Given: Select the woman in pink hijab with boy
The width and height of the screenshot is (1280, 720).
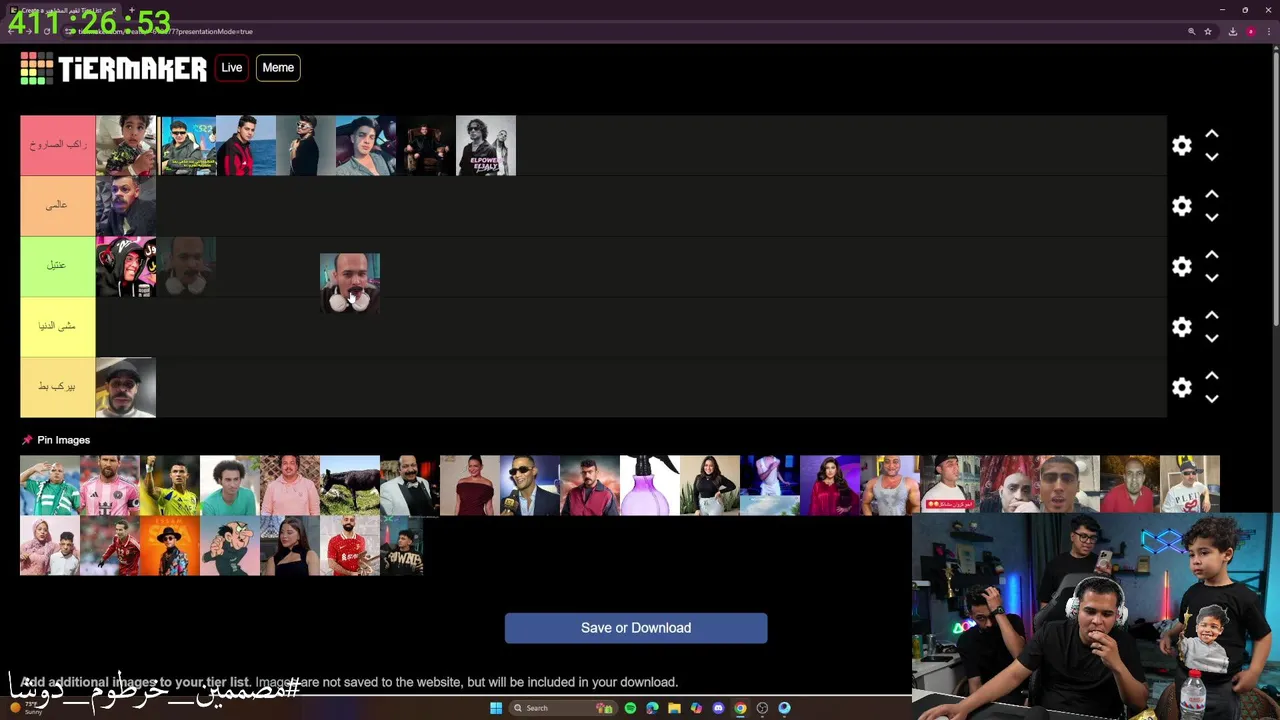Looking at the screenshot, I should coord(50,546).
